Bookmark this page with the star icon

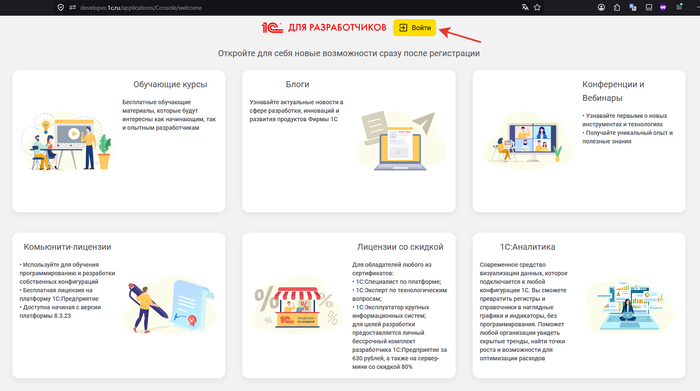coord(538,7)
